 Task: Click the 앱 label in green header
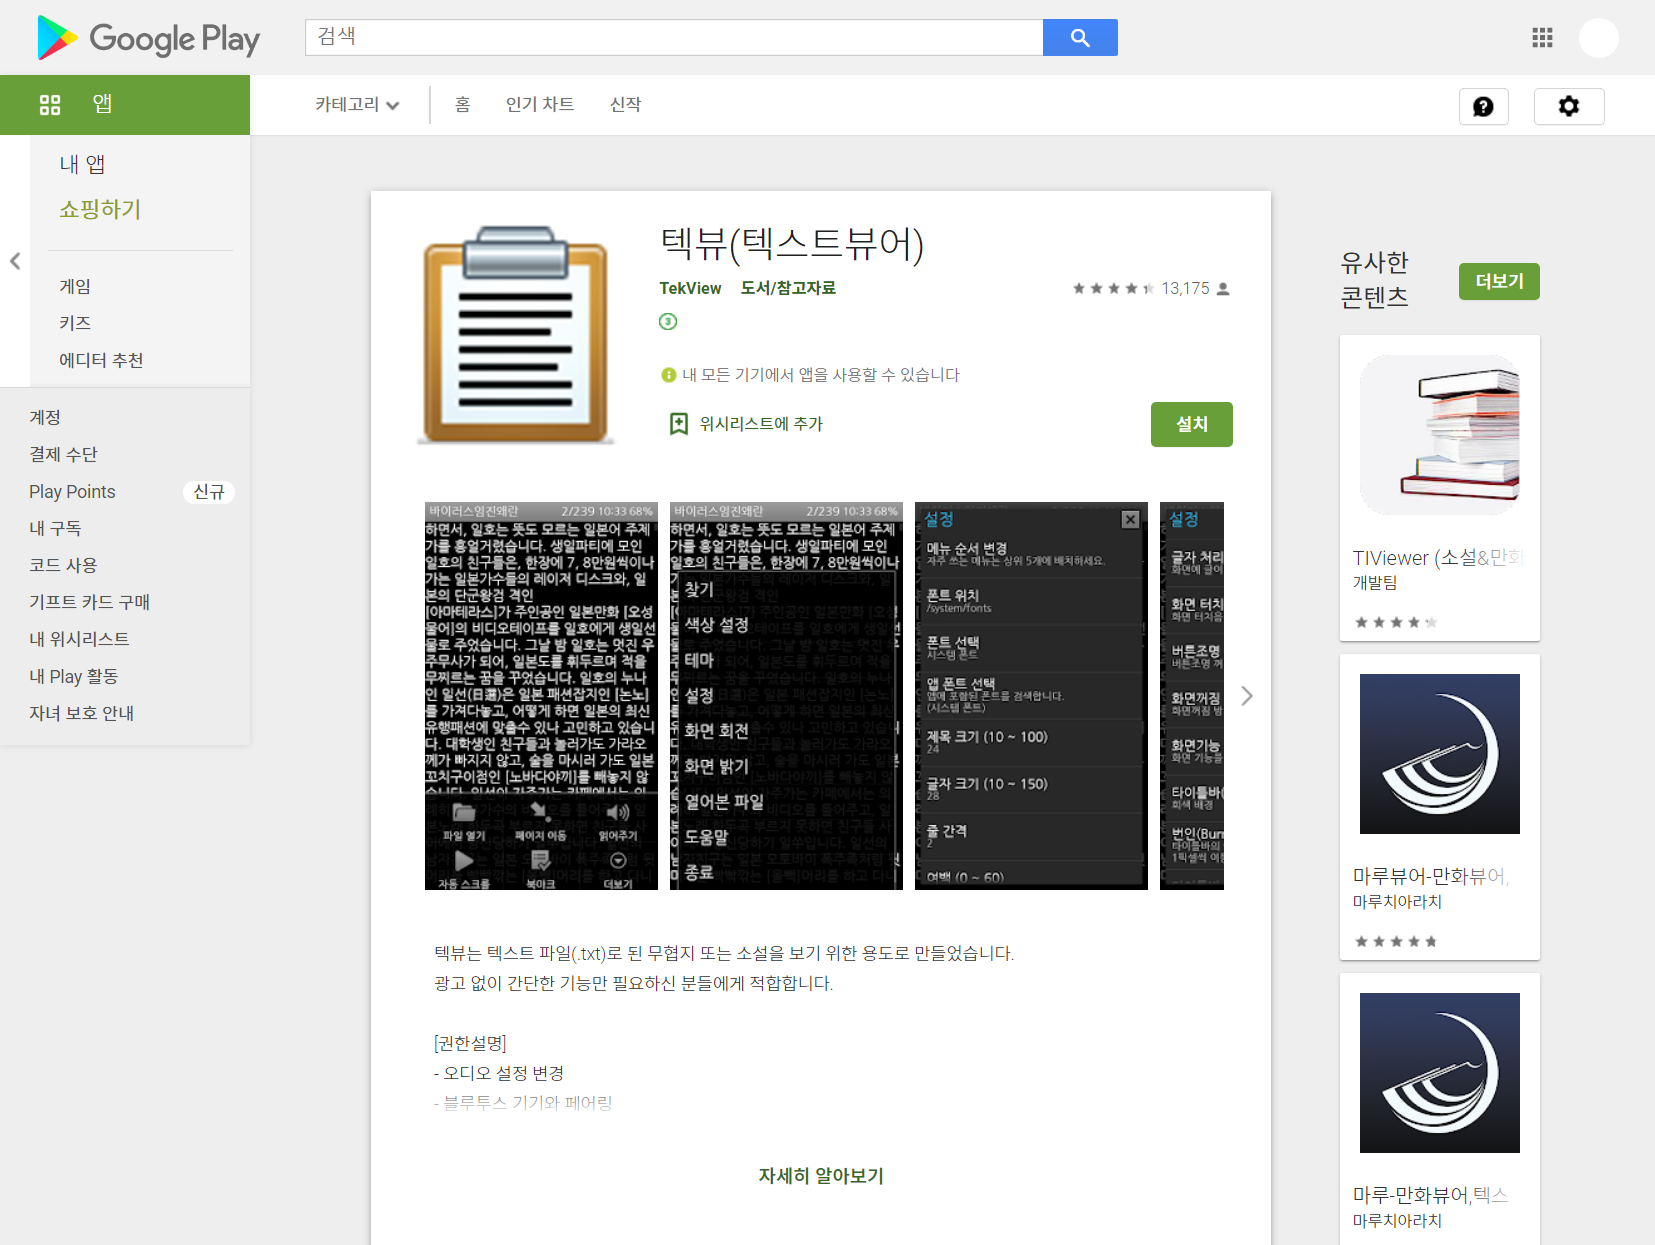[x=102, y=104]
